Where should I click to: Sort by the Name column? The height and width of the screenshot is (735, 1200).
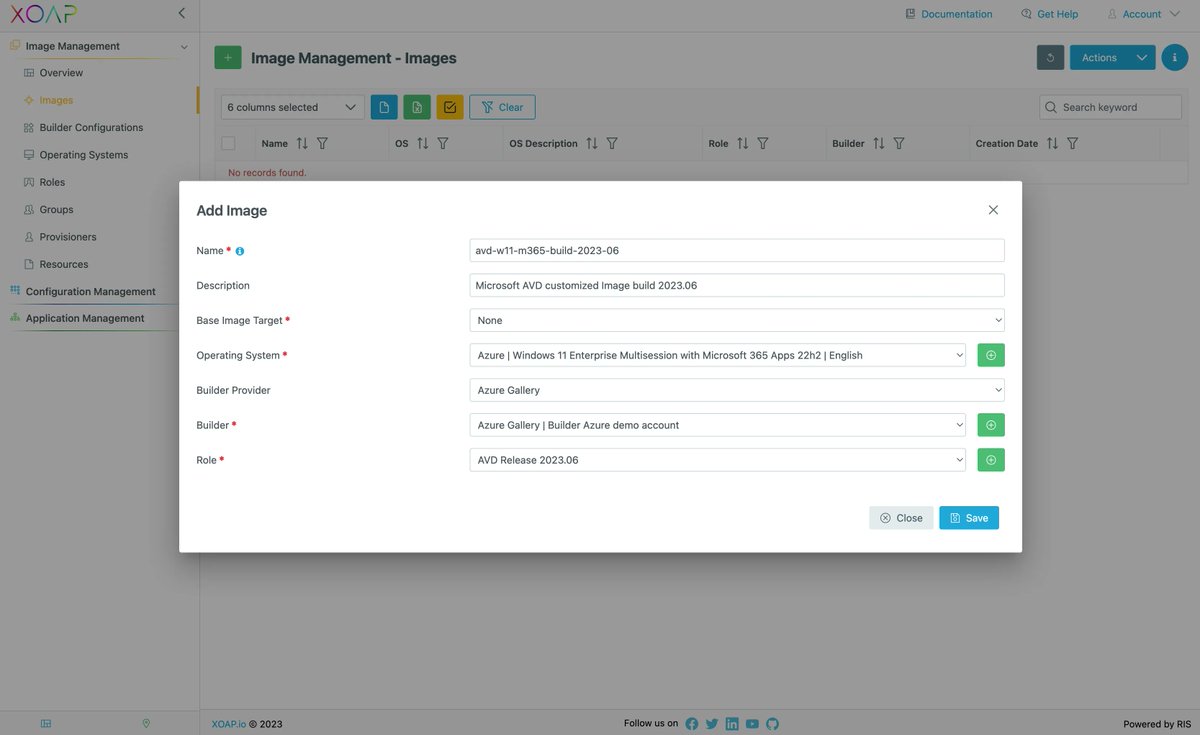(302, 144)
